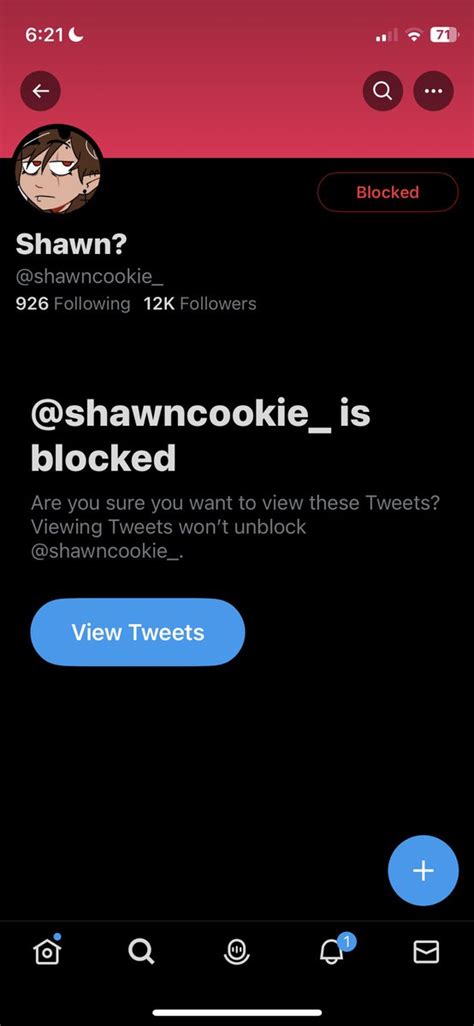Tap the 6:21 clock in status bar
This screenshot has width=474, height=1026.
(x=43, y=35)
